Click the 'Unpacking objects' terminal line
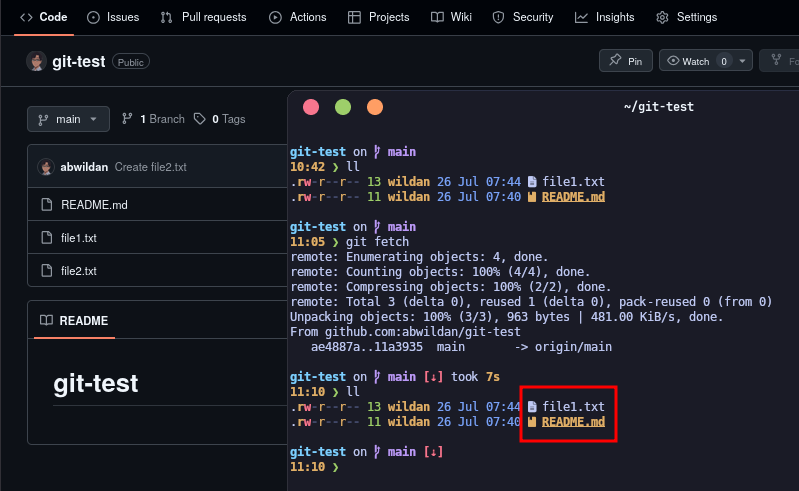The height and width of the screenshot is (491, 799). [x=507, y=317]
